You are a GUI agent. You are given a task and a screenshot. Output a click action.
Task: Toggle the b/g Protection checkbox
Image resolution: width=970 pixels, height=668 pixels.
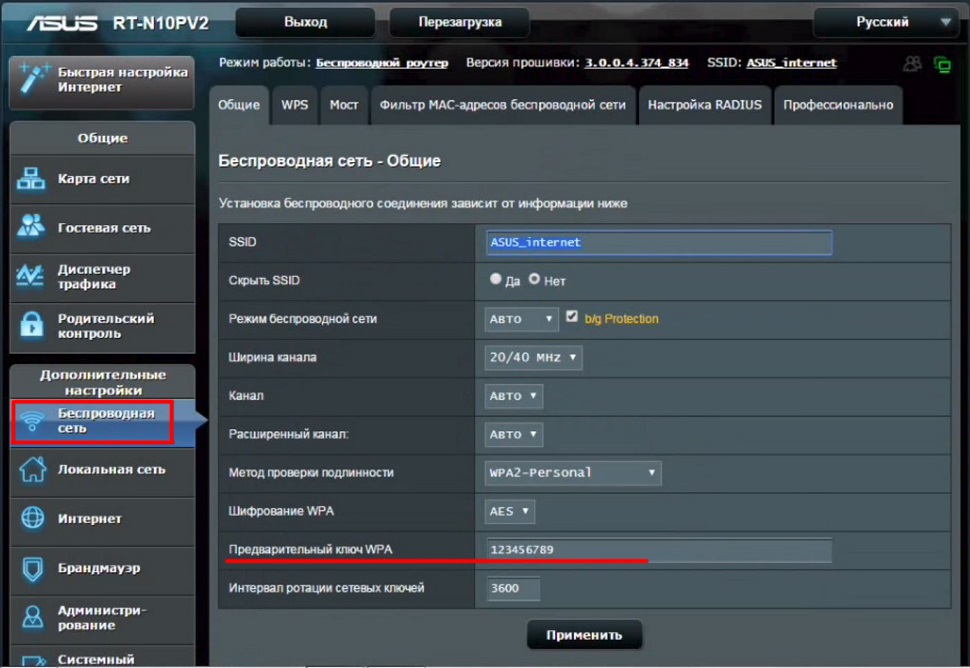click(x=572, y=317)
